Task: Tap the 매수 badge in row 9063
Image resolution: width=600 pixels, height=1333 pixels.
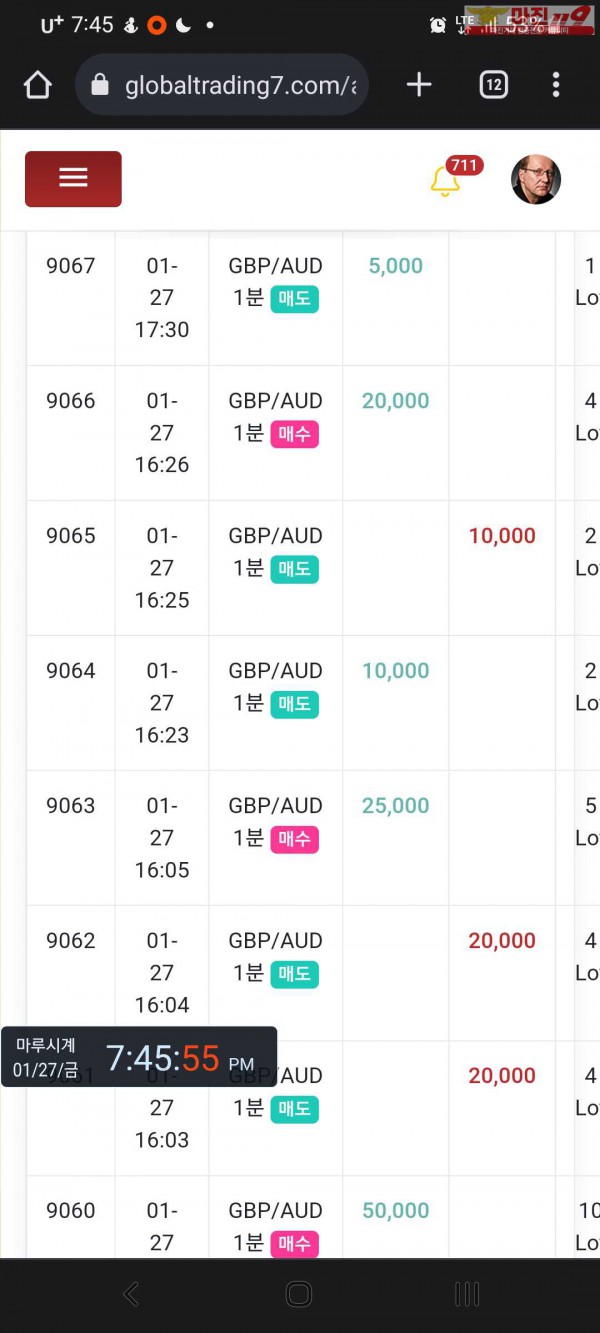Action: tap(294, 839)
